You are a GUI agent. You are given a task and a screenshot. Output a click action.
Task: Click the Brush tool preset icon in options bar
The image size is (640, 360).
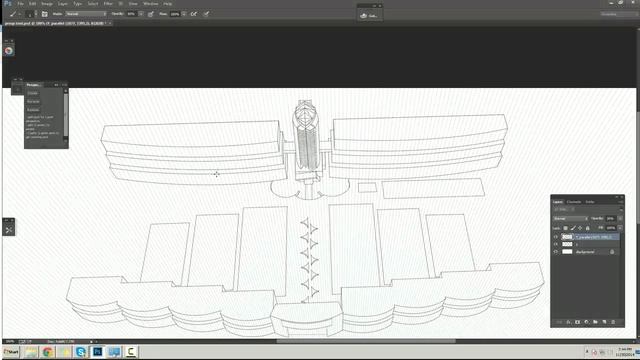pos(13,14)
